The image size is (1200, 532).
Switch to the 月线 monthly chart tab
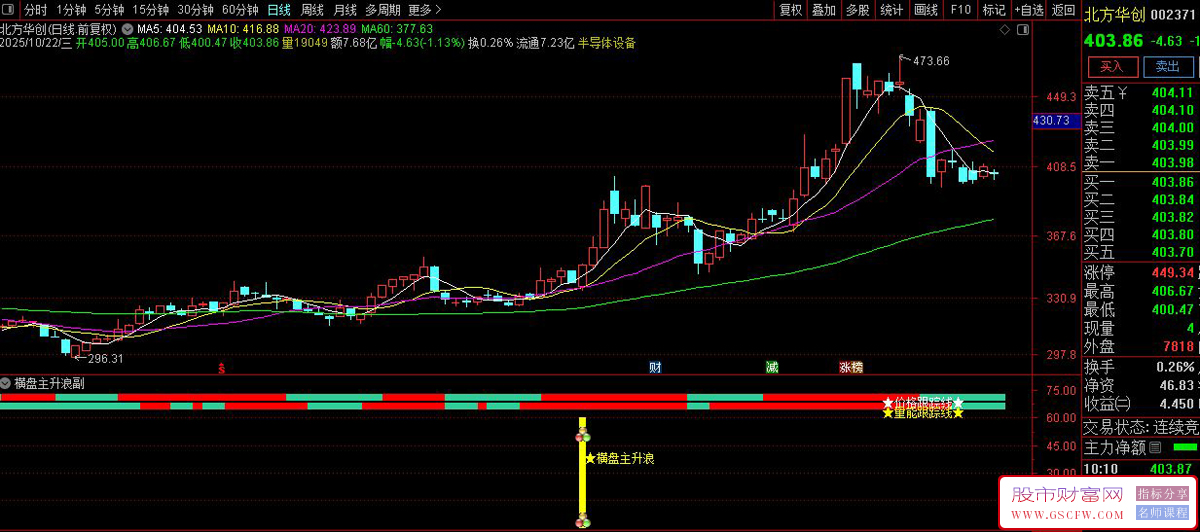coord(344,10)
